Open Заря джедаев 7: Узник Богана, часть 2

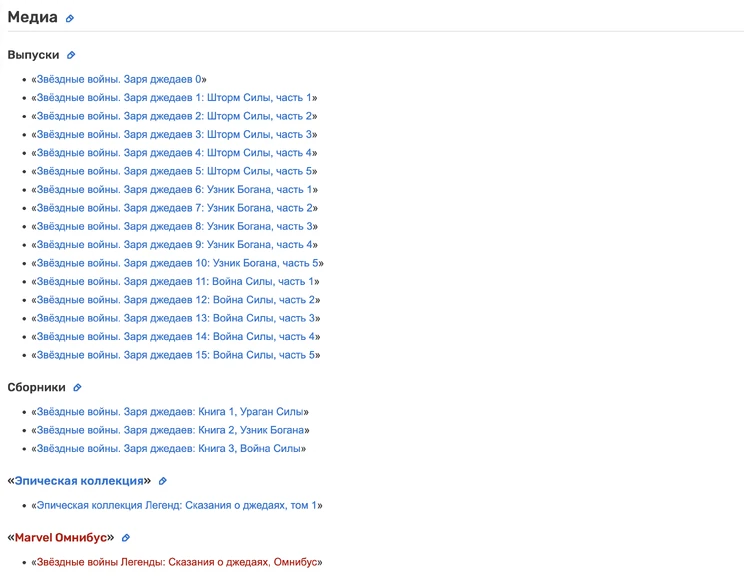175,208
